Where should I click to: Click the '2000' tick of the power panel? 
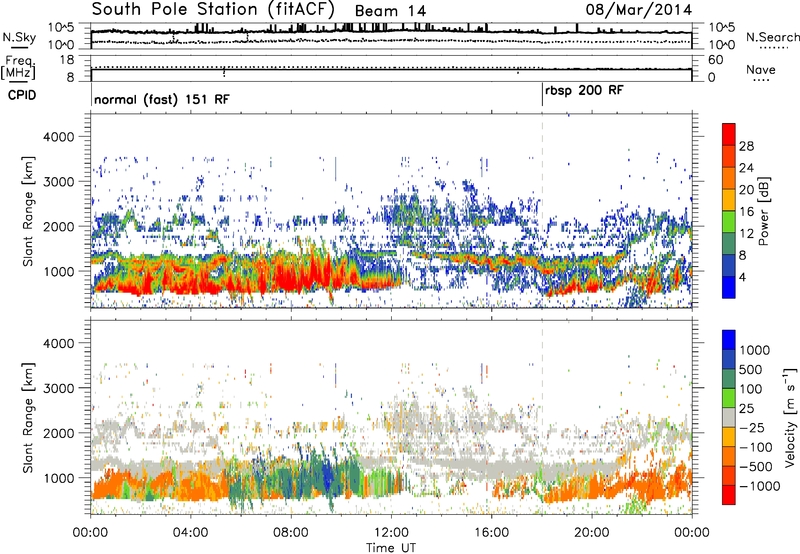click(x=58, y=226)
